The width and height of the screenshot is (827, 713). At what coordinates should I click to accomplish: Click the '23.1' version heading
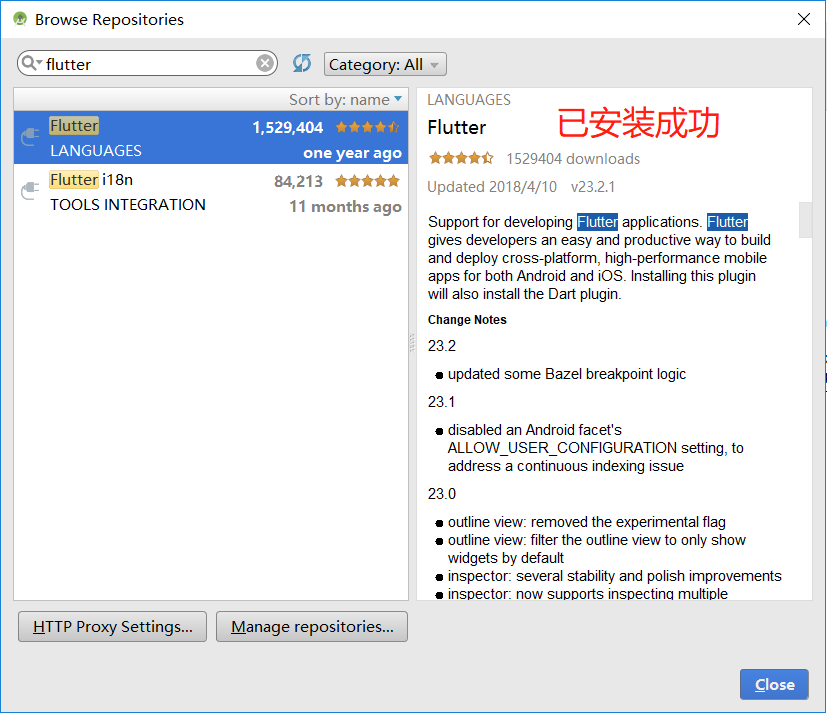click(x=441, y=402)
